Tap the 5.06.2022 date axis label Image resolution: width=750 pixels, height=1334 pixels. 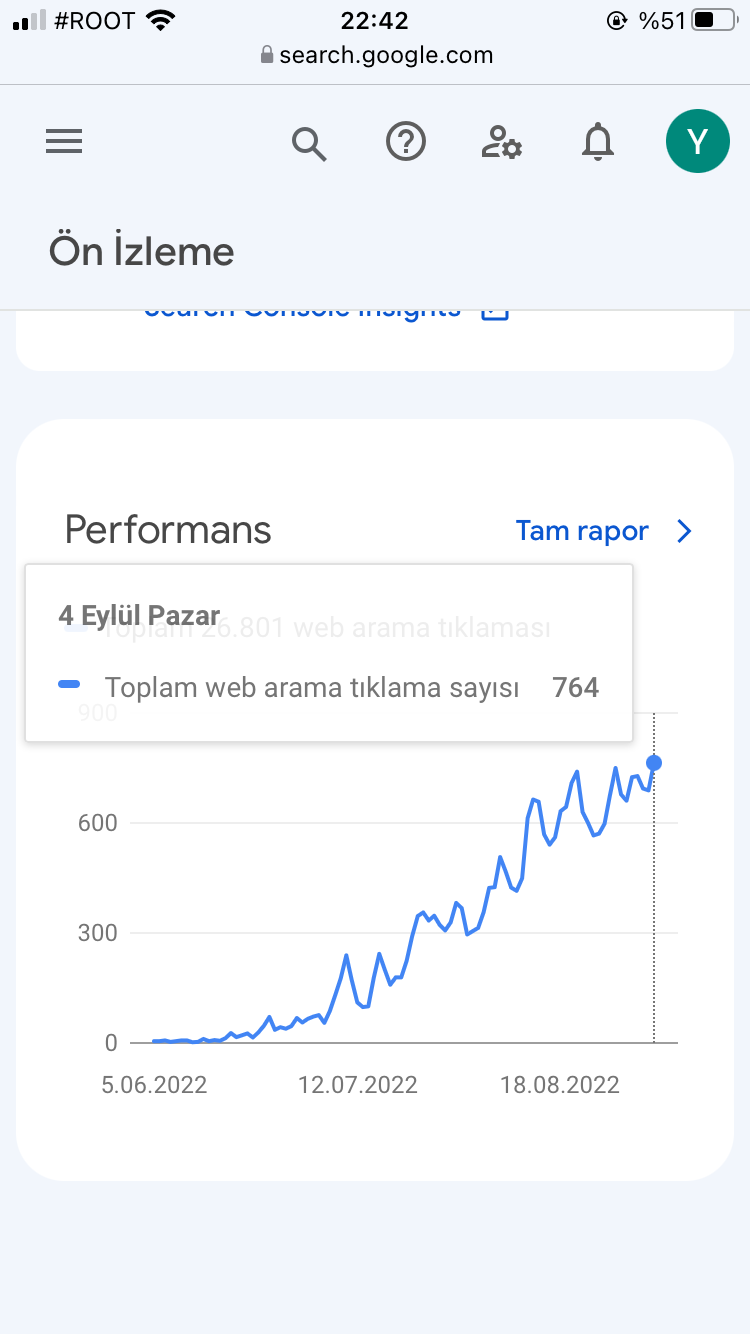[154, 1085]
